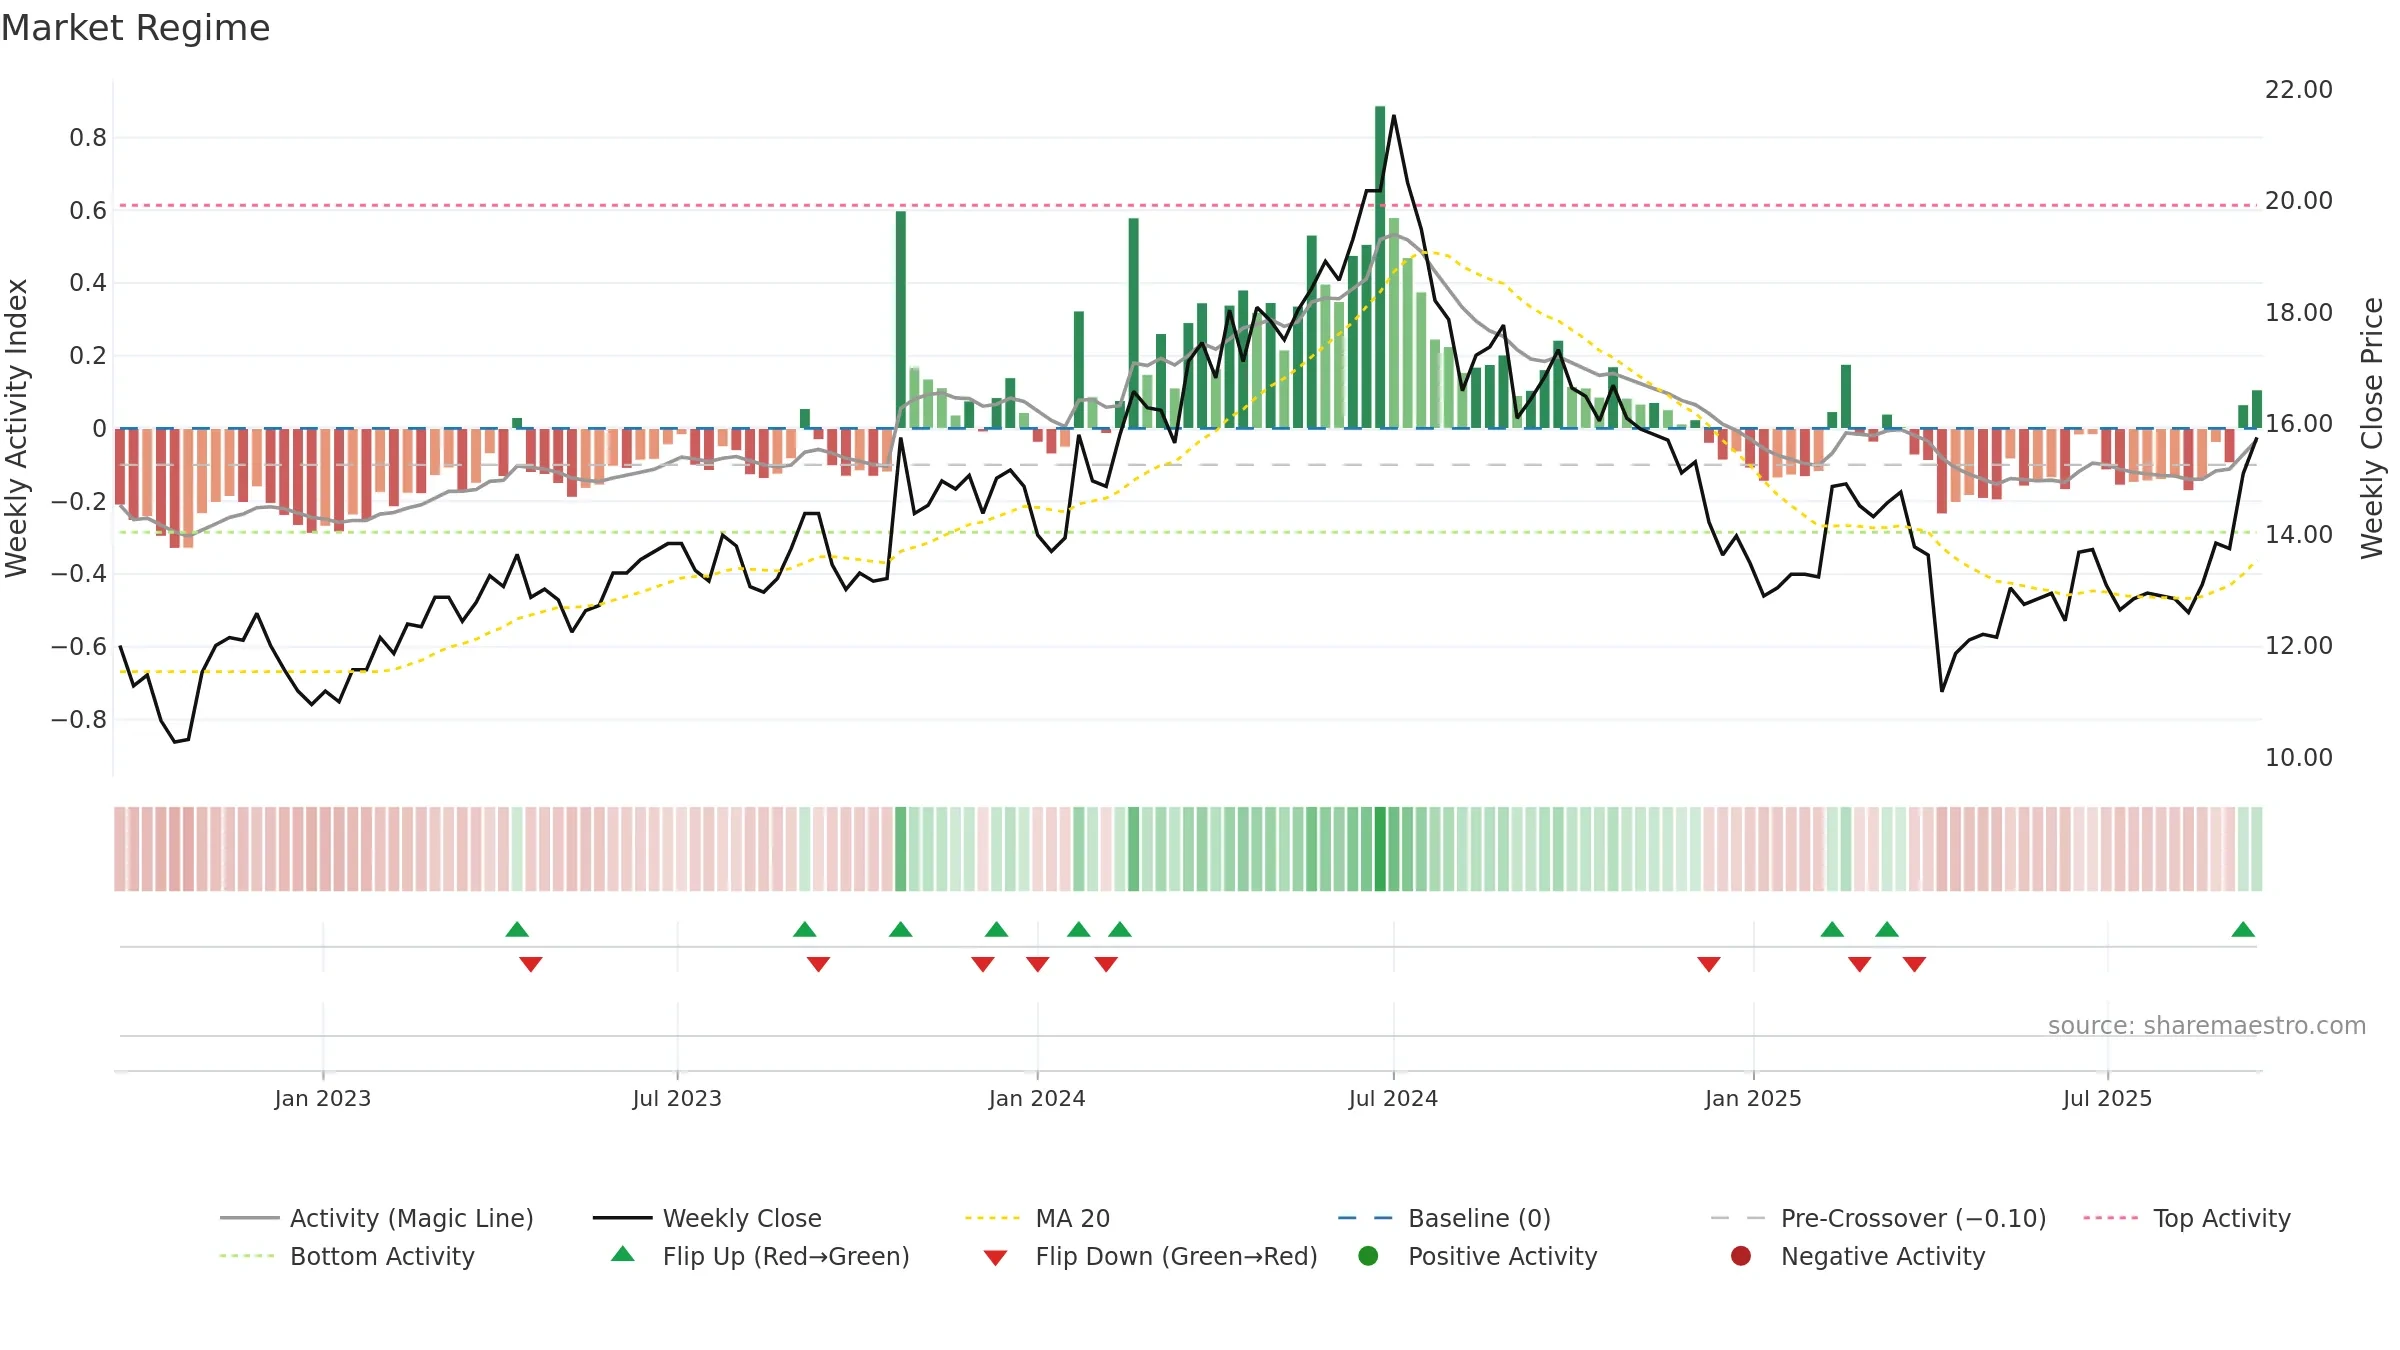
Task: Toggle the Pre-Crossover (−0.10) legend entry
Action: 1878,1218
